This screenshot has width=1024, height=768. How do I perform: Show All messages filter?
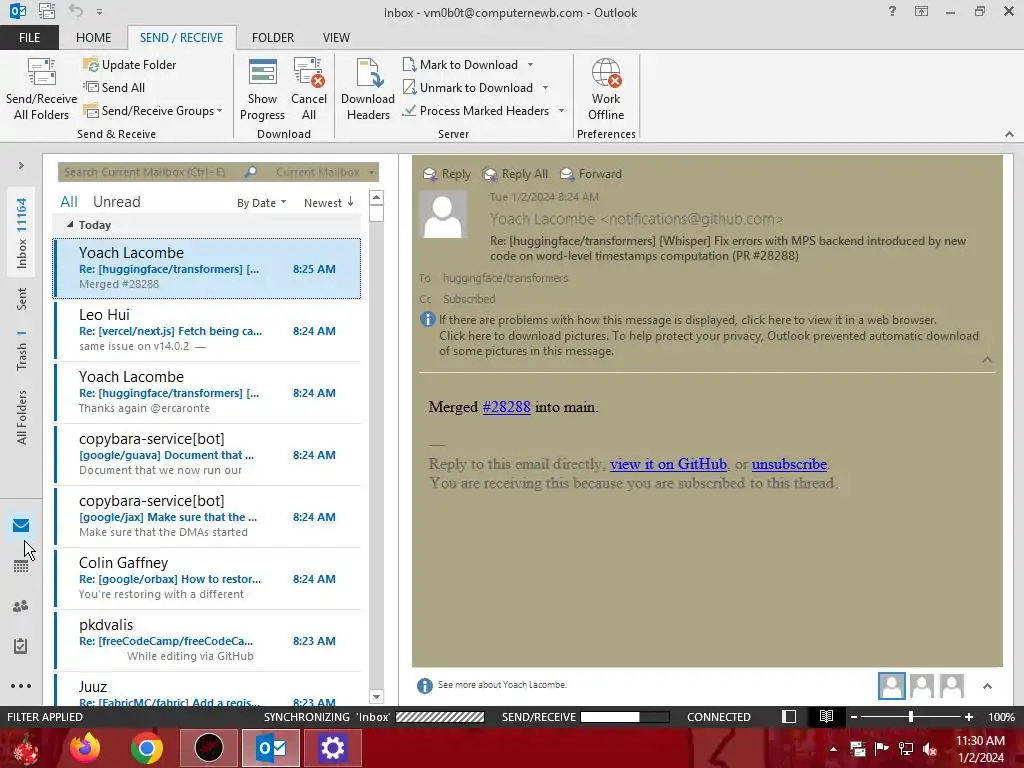69,202
